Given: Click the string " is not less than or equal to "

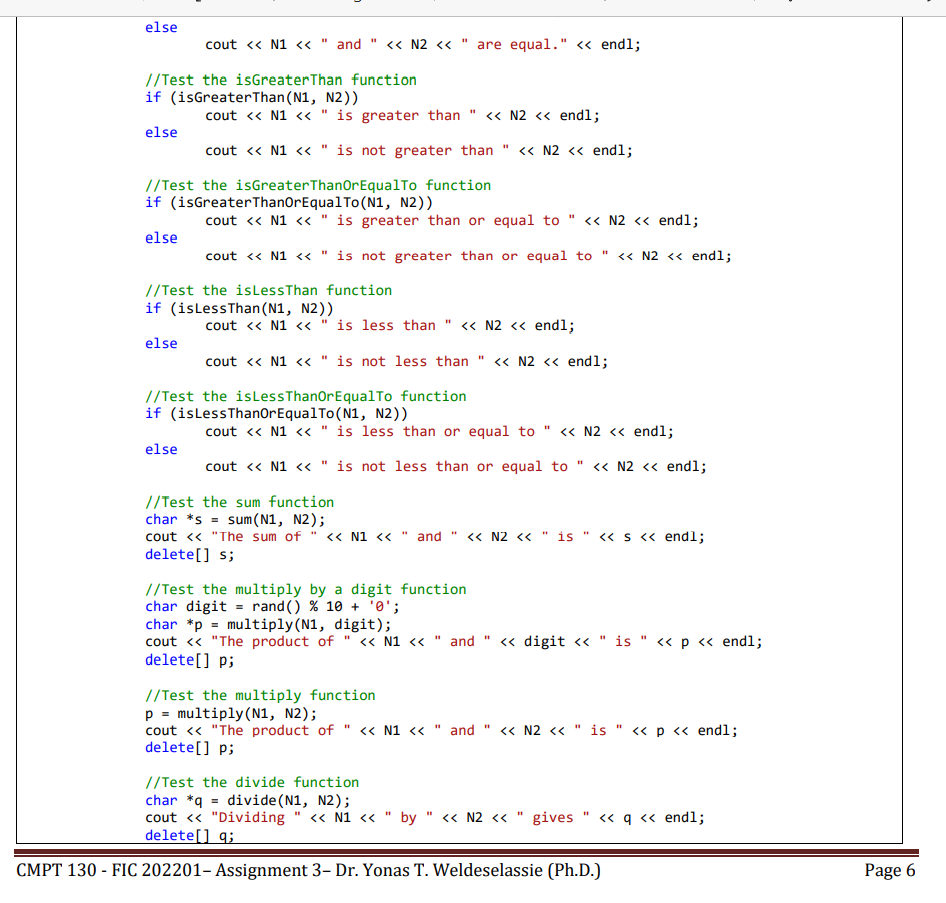Looking at the screenshot, I should 452,467.
